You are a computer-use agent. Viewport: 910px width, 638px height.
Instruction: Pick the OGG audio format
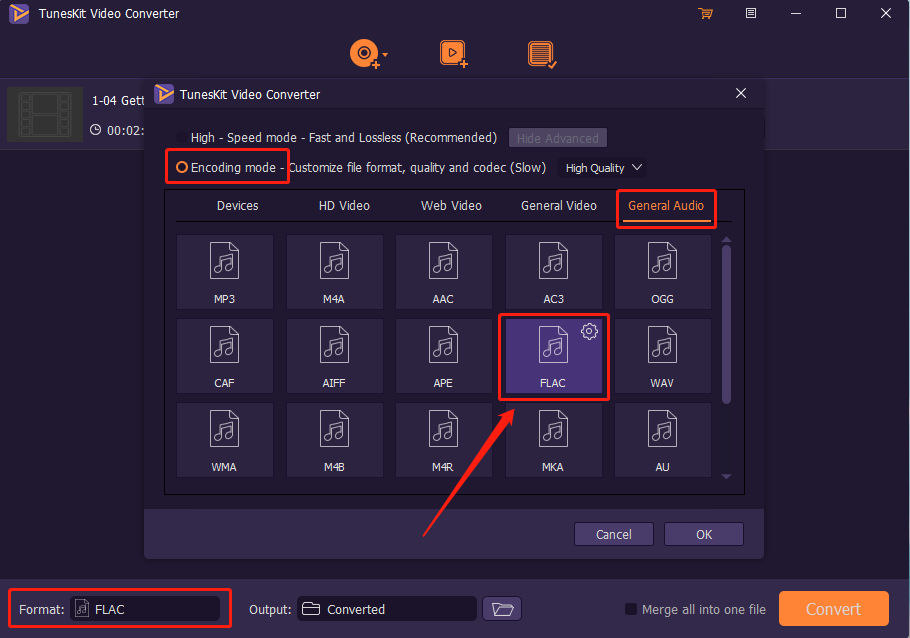coord(662,272)
